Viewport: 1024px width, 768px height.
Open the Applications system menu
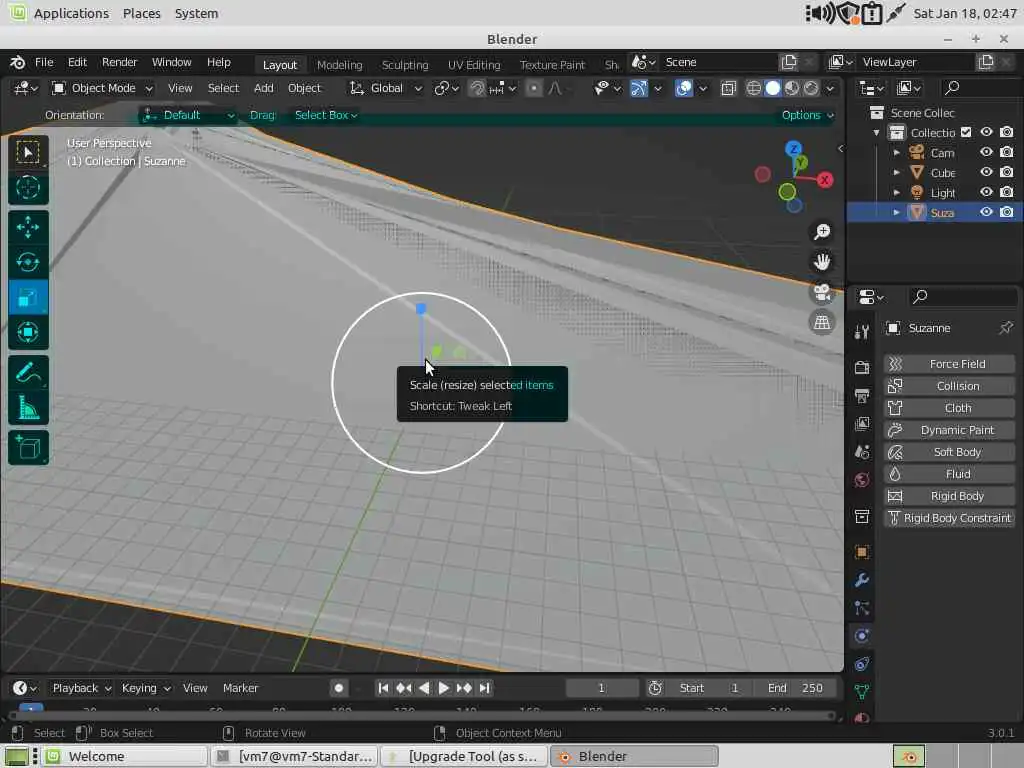click(71, 13)
